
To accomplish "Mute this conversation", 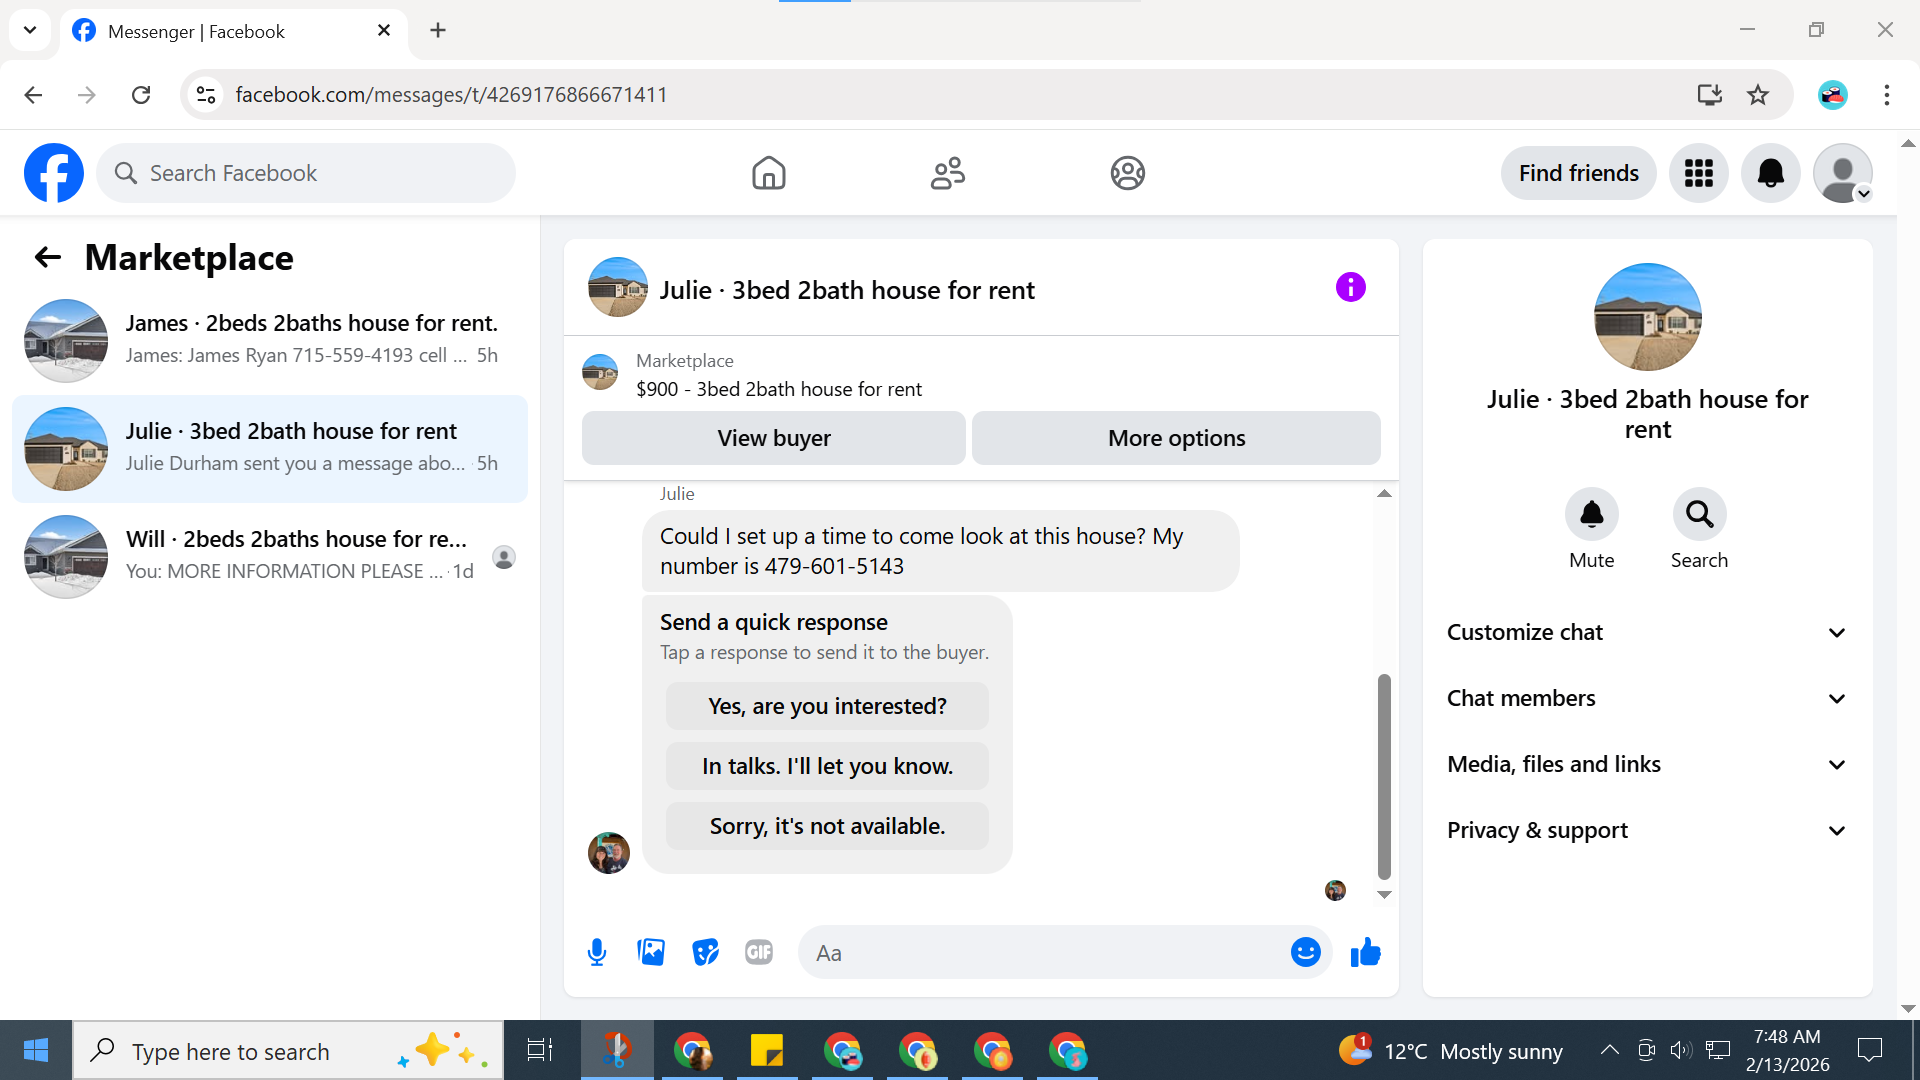I will coord(1591,514).
